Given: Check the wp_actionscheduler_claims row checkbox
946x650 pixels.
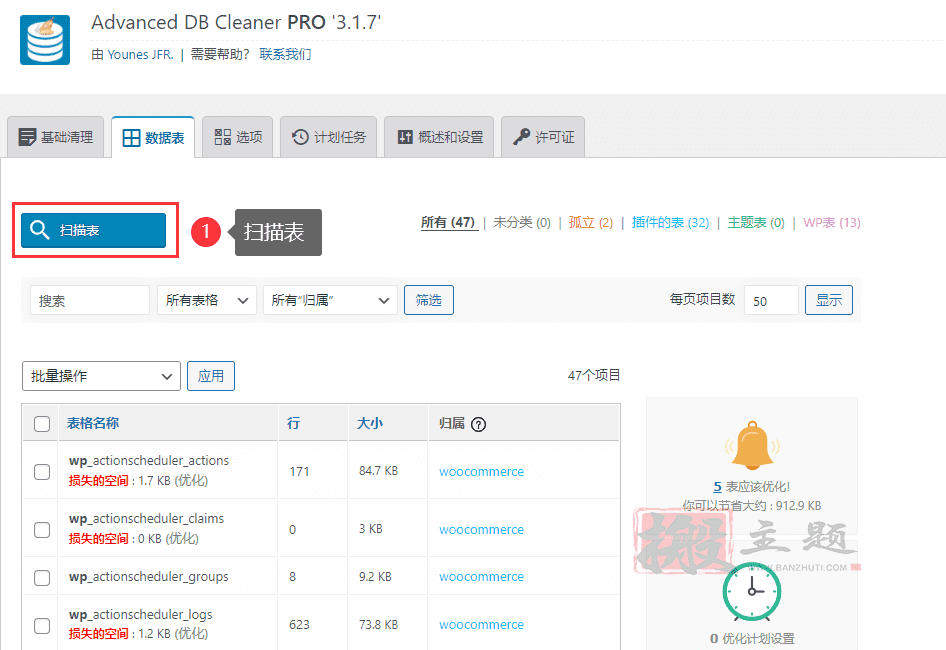Looking at the screenshot, I should coord(42,529).
